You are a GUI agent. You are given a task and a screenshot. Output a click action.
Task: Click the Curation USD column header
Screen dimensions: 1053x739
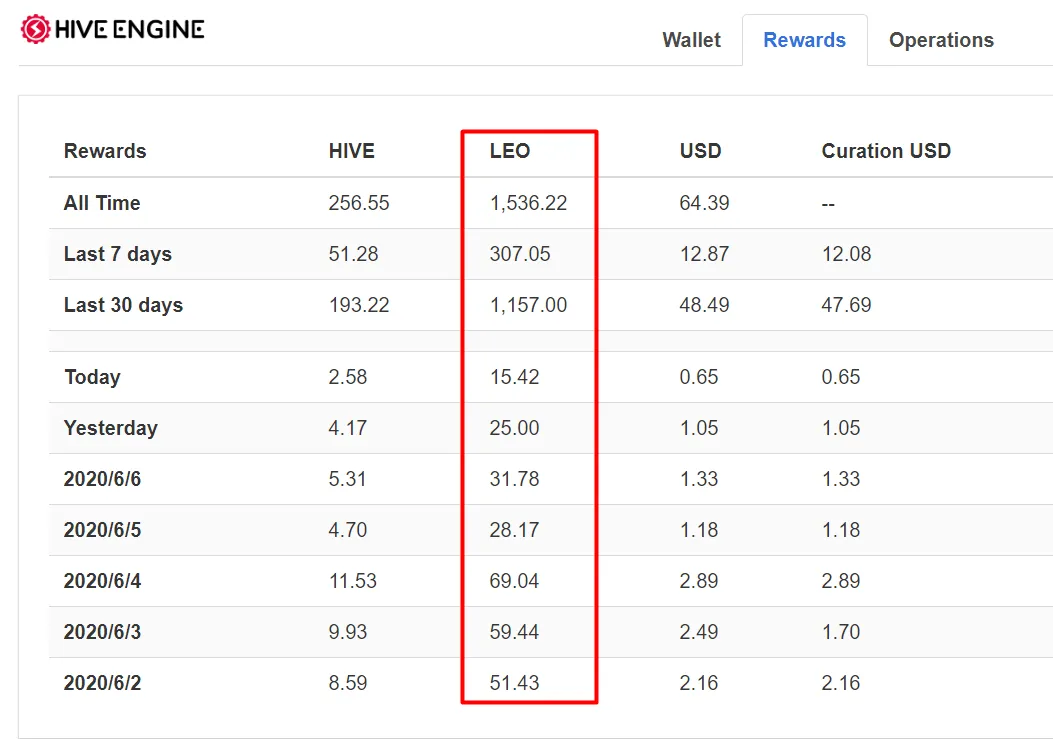click(886, 151)
